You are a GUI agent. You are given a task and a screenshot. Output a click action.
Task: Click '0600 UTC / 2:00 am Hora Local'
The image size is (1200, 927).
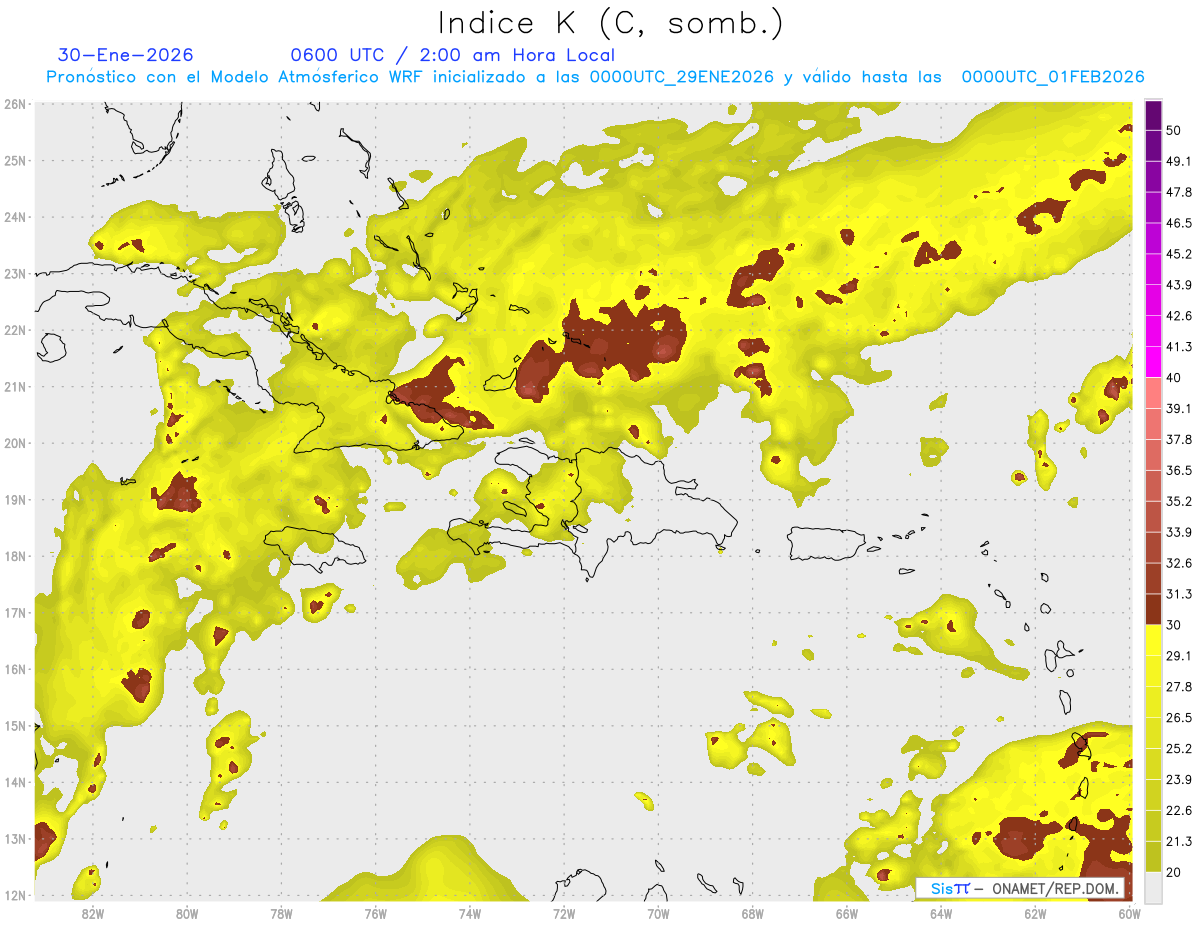[452, 55]
